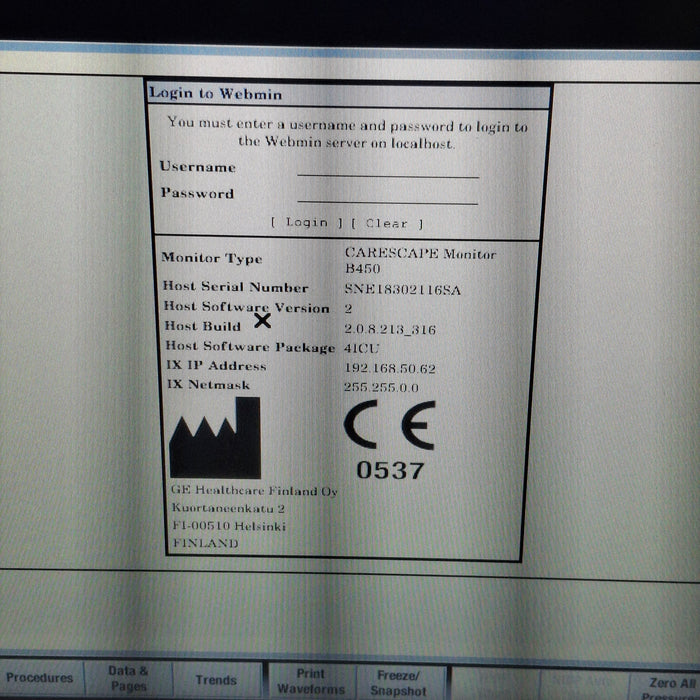This screenshot has width=700, height=700.
Task: Click the IX Netmask label
Action: pos(208,384)
